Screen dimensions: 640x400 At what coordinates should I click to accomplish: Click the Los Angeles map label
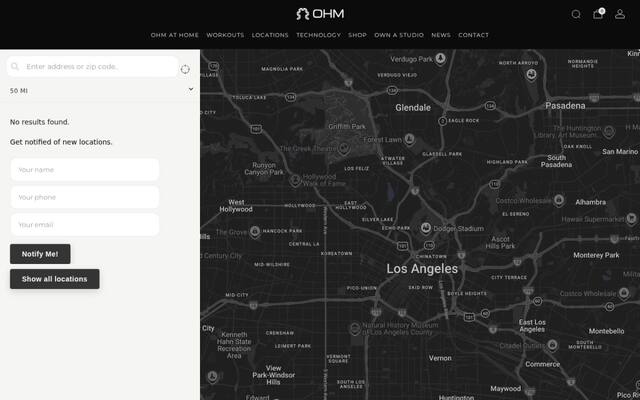pyautogui.click(x=422, y=269)
